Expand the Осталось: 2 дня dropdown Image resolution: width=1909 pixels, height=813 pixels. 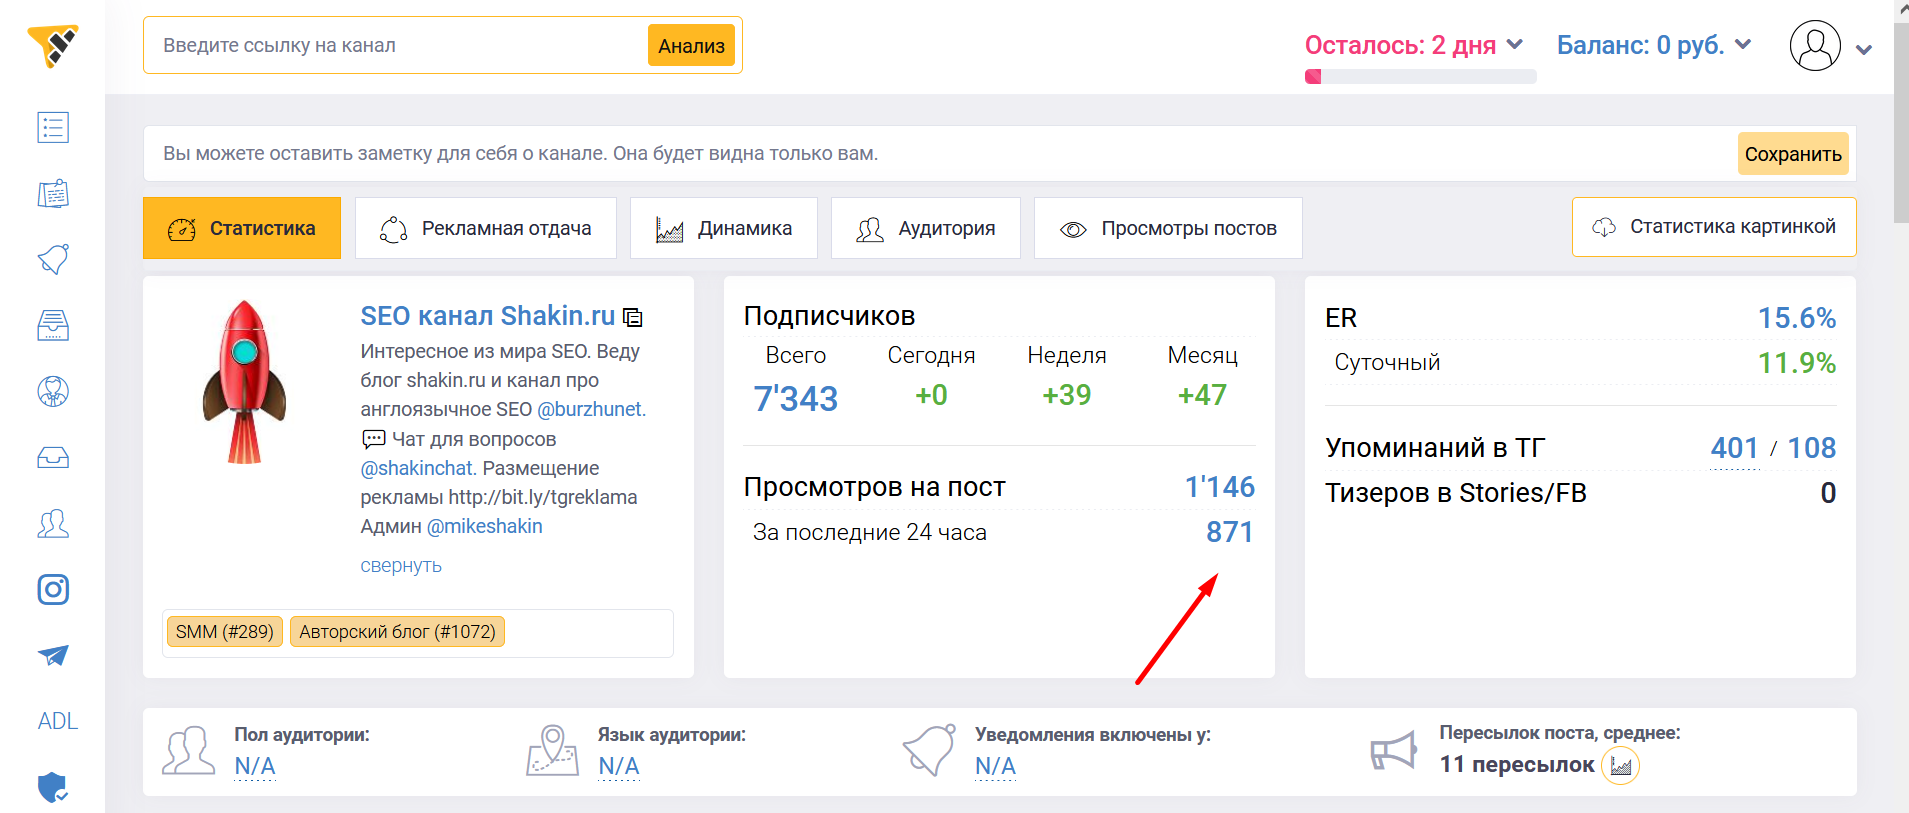coord(1413,45)
